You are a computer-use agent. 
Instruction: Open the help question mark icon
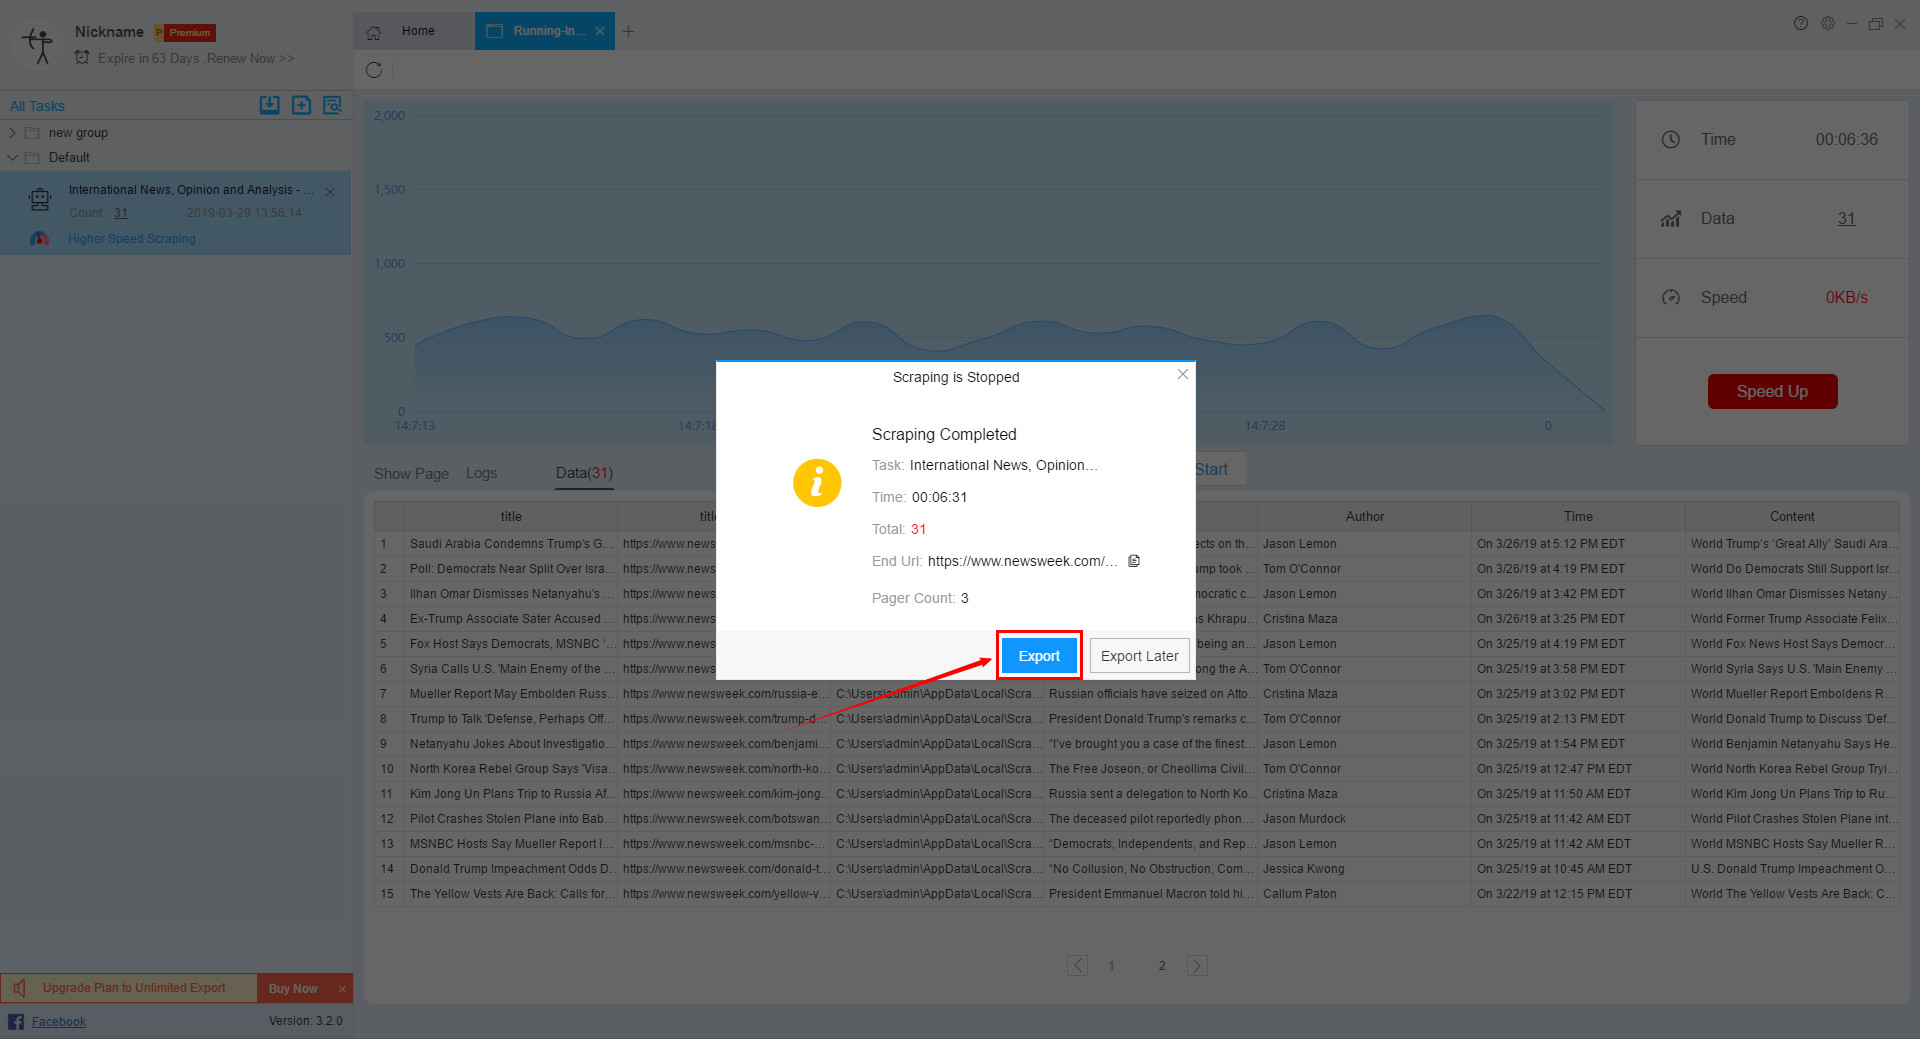pos(1801,23)
